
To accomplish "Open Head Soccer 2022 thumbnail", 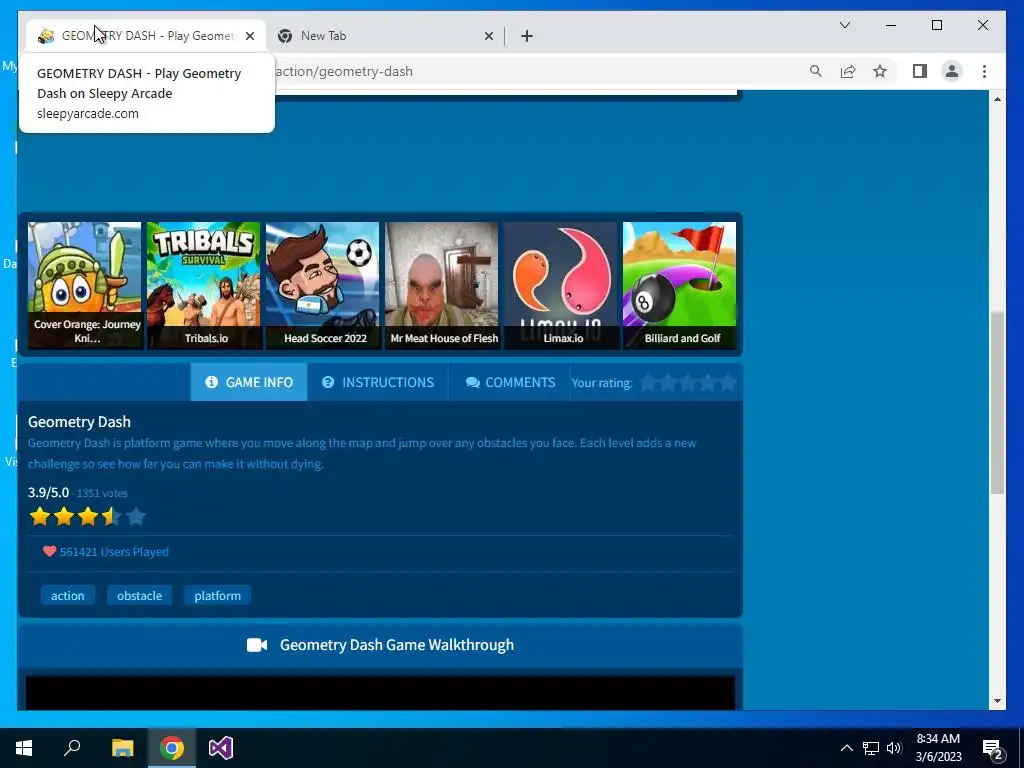I will (323, 285).
